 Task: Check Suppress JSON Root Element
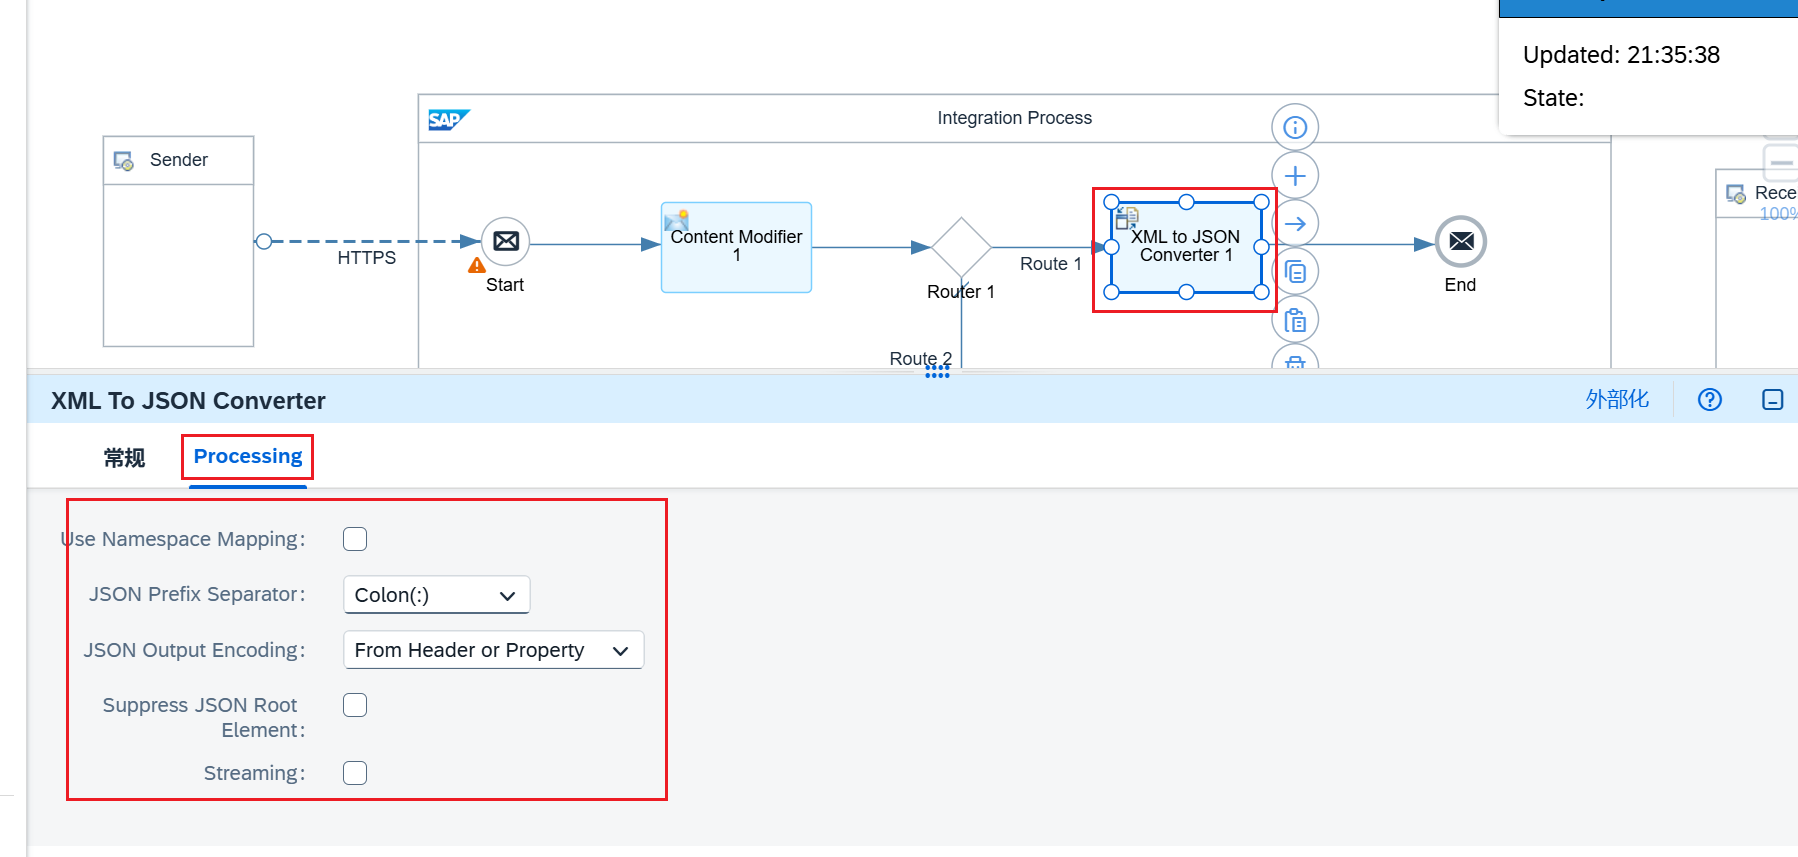(x=355, y=705)
